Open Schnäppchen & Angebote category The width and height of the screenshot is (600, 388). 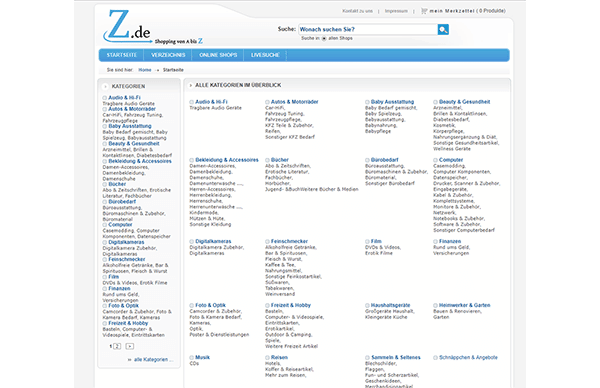pos(468,357)
